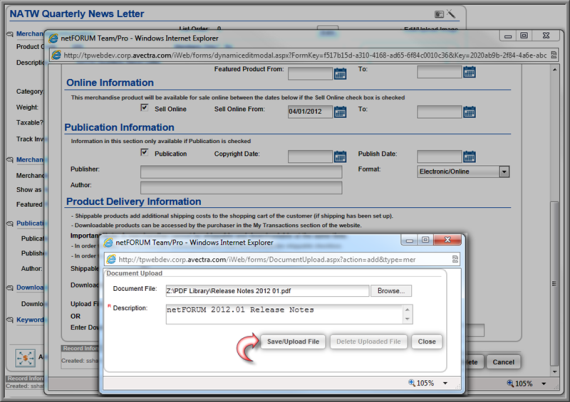The width and height of the screenshot is (570, 402).
Task: Click 105% zoom icon in edit modal status bar
Action: pyautogui.click(x=510, y=383)
